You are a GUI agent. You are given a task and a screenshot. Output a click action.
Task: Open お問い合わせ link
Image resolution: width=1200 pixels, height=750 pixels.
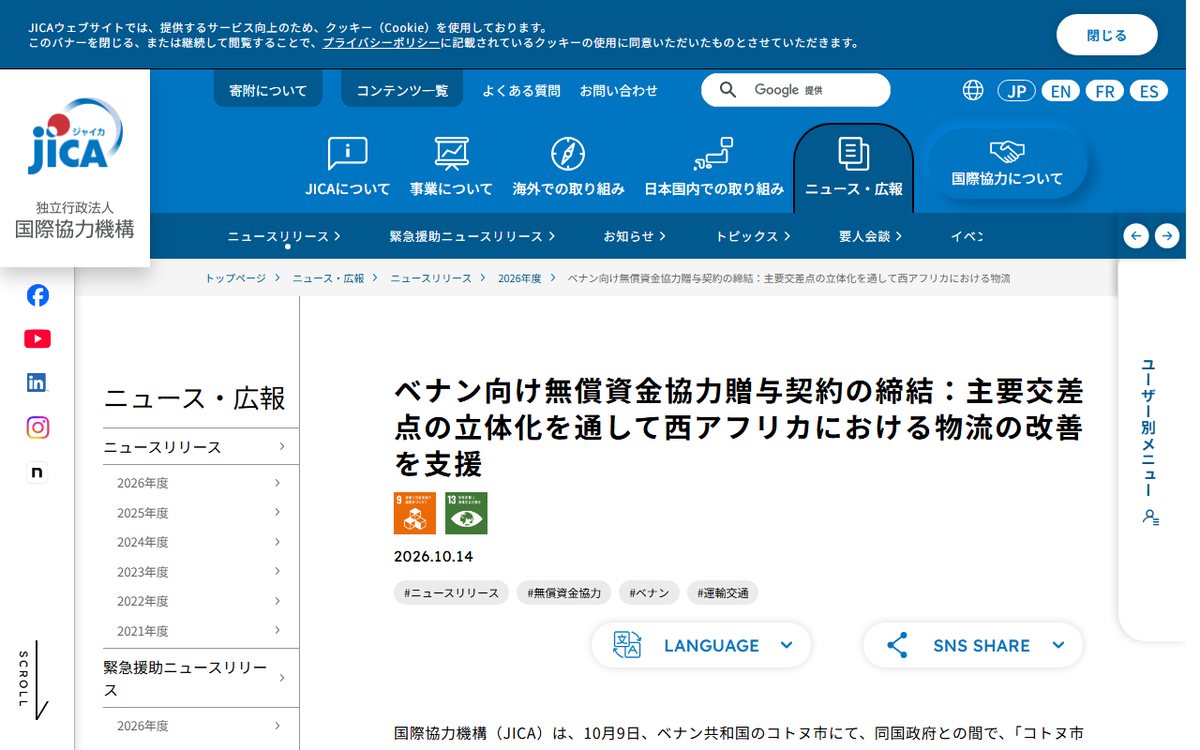pos(619,90)
